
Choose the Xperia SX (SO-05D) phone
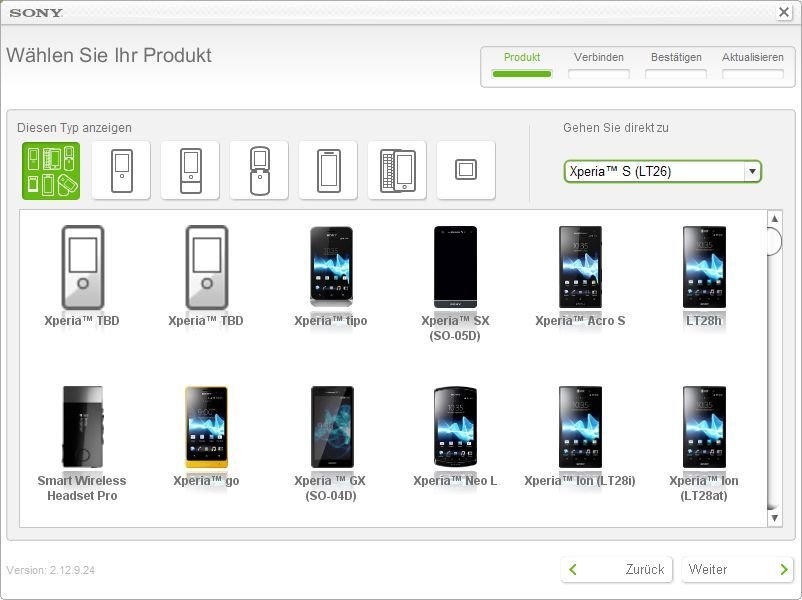[455, 284]
